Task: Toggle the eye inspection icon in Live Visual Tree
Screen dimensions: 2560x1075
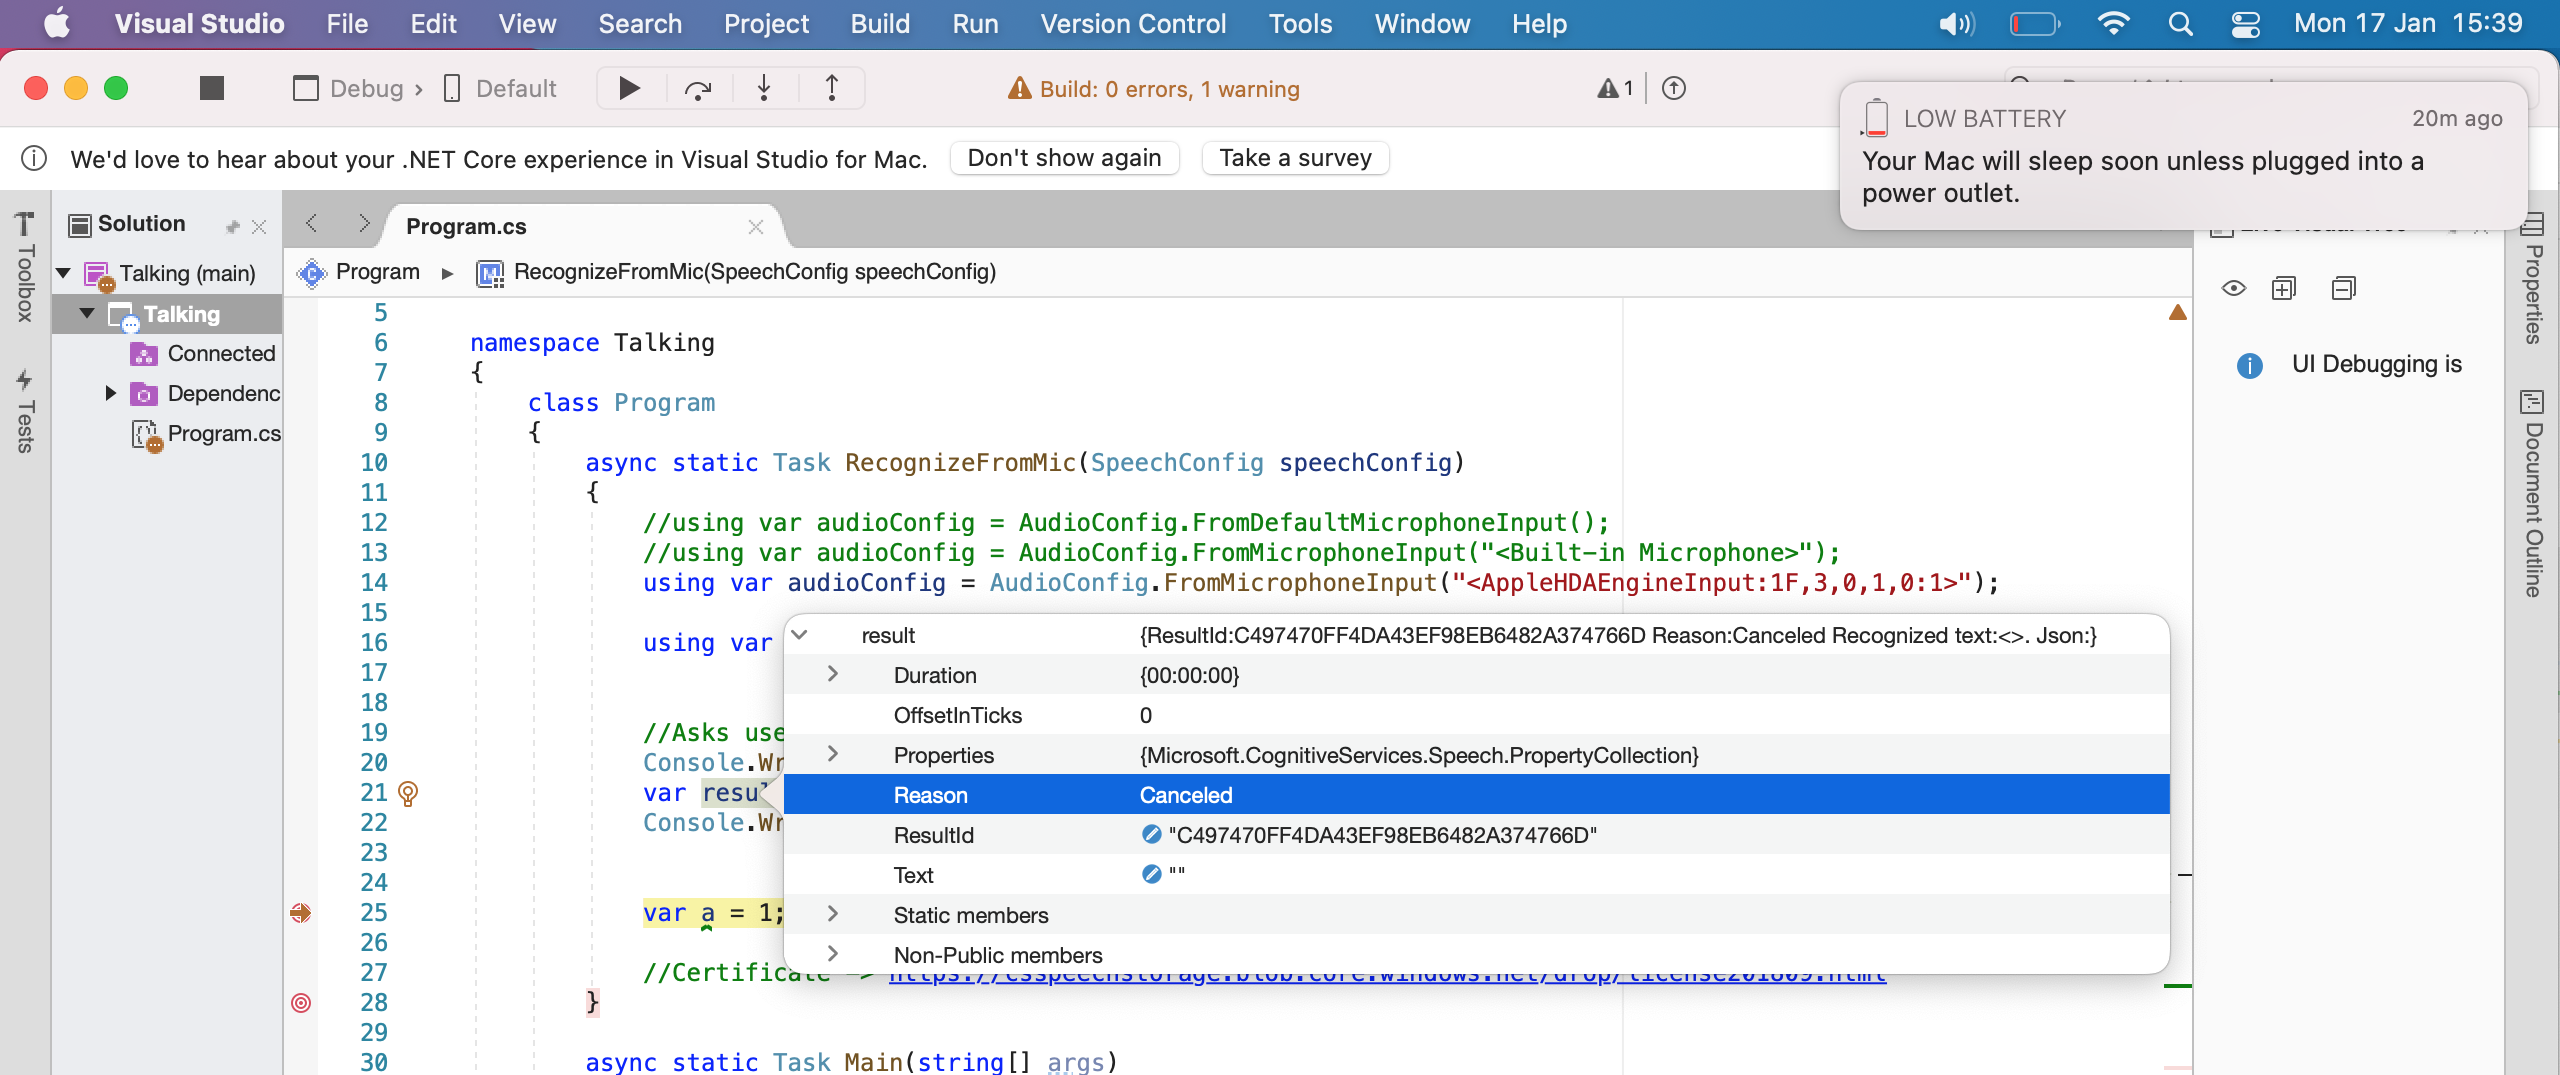Action: click(x=2234, y=288)
